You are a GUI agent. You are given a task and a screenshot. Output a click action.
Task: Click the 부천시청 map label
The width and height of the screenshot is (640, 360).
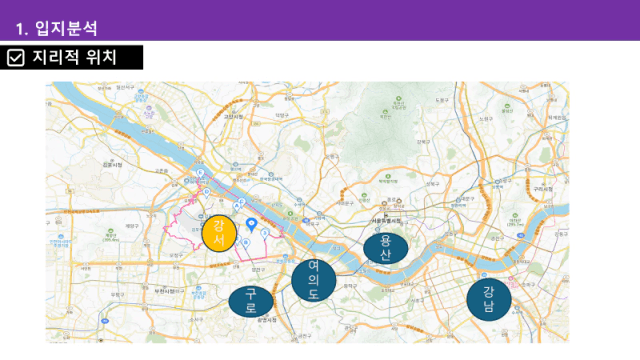(x=165, y=291)
